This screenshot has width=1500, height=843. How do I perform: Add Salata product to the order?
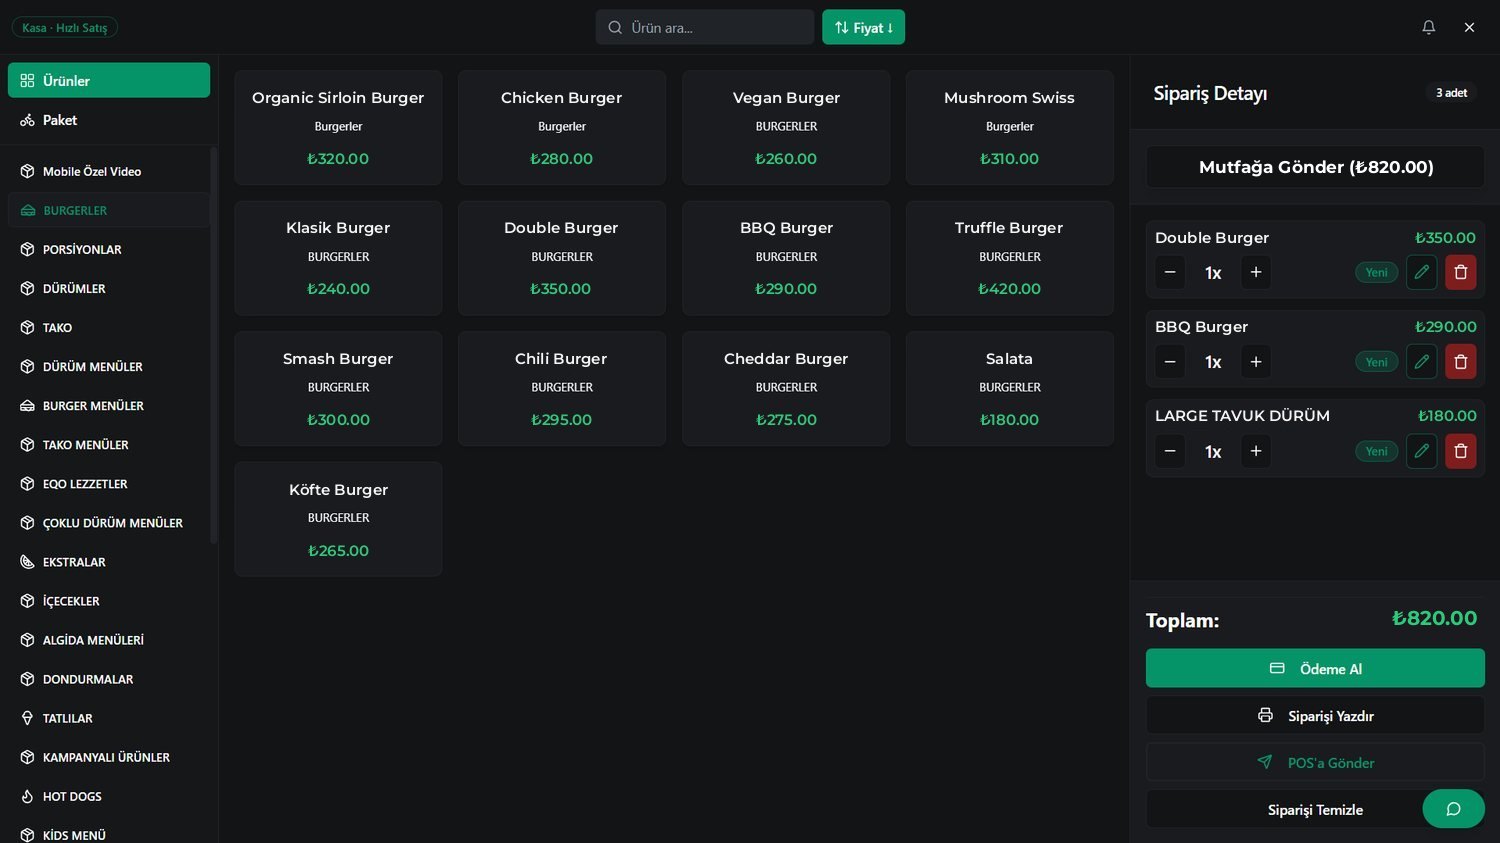pyautogui.click(x=1009, y=388)
